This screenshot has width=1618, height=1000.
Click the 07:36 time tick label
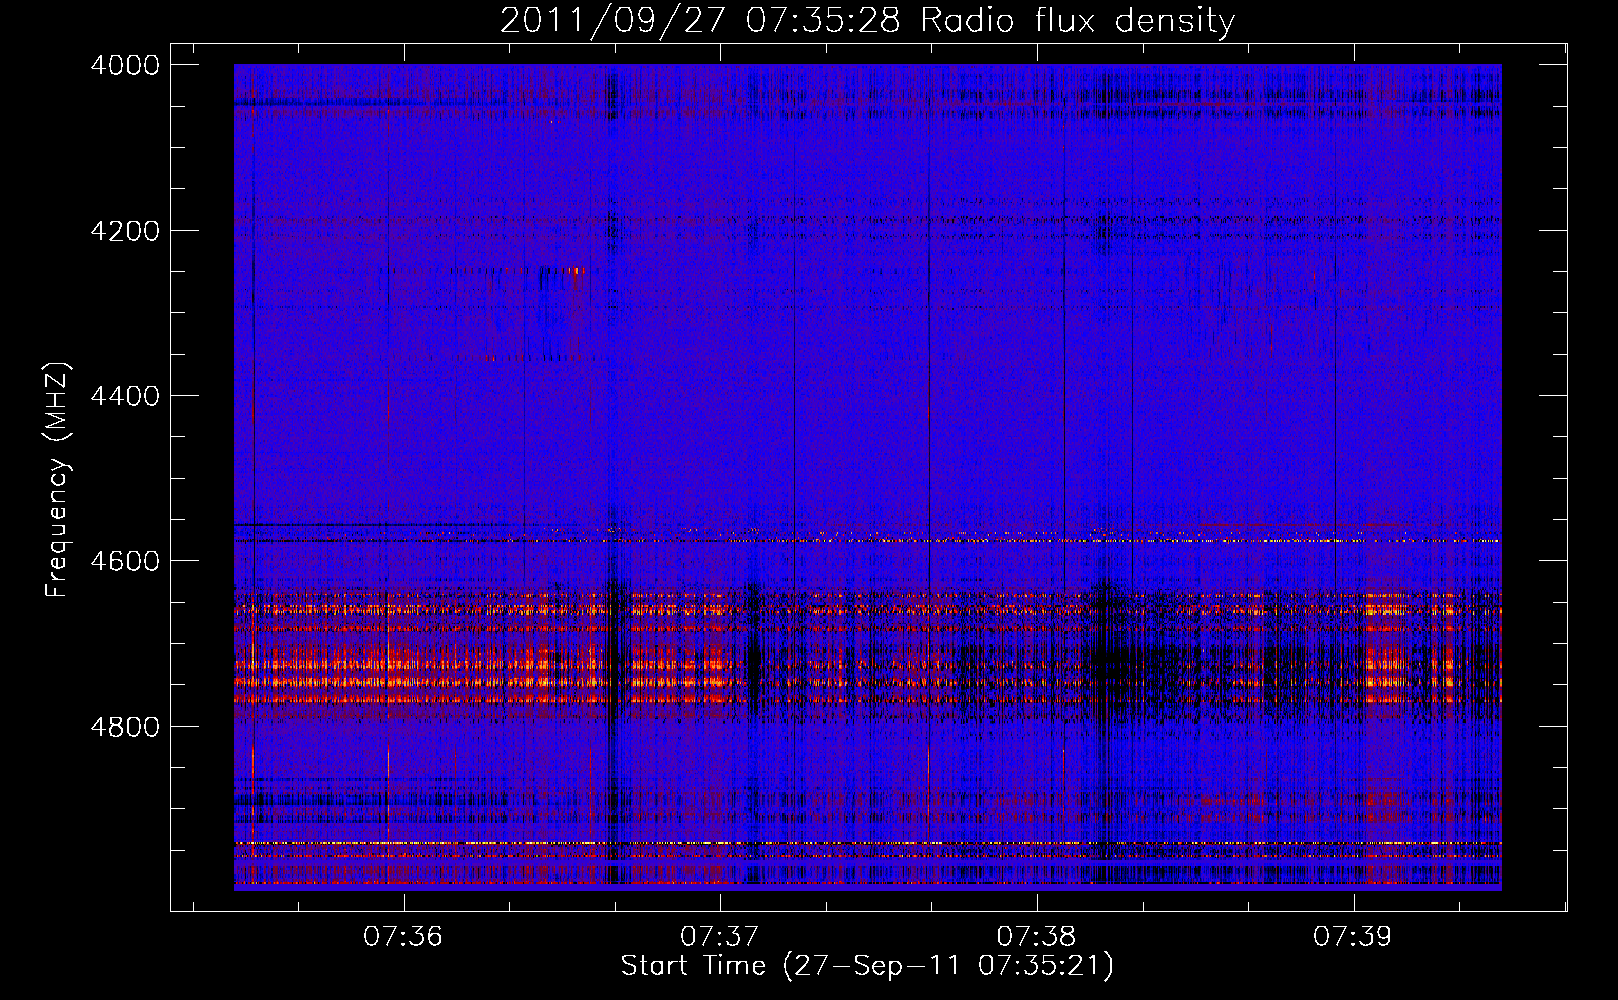pyautogui.click(x=403, y=937)
